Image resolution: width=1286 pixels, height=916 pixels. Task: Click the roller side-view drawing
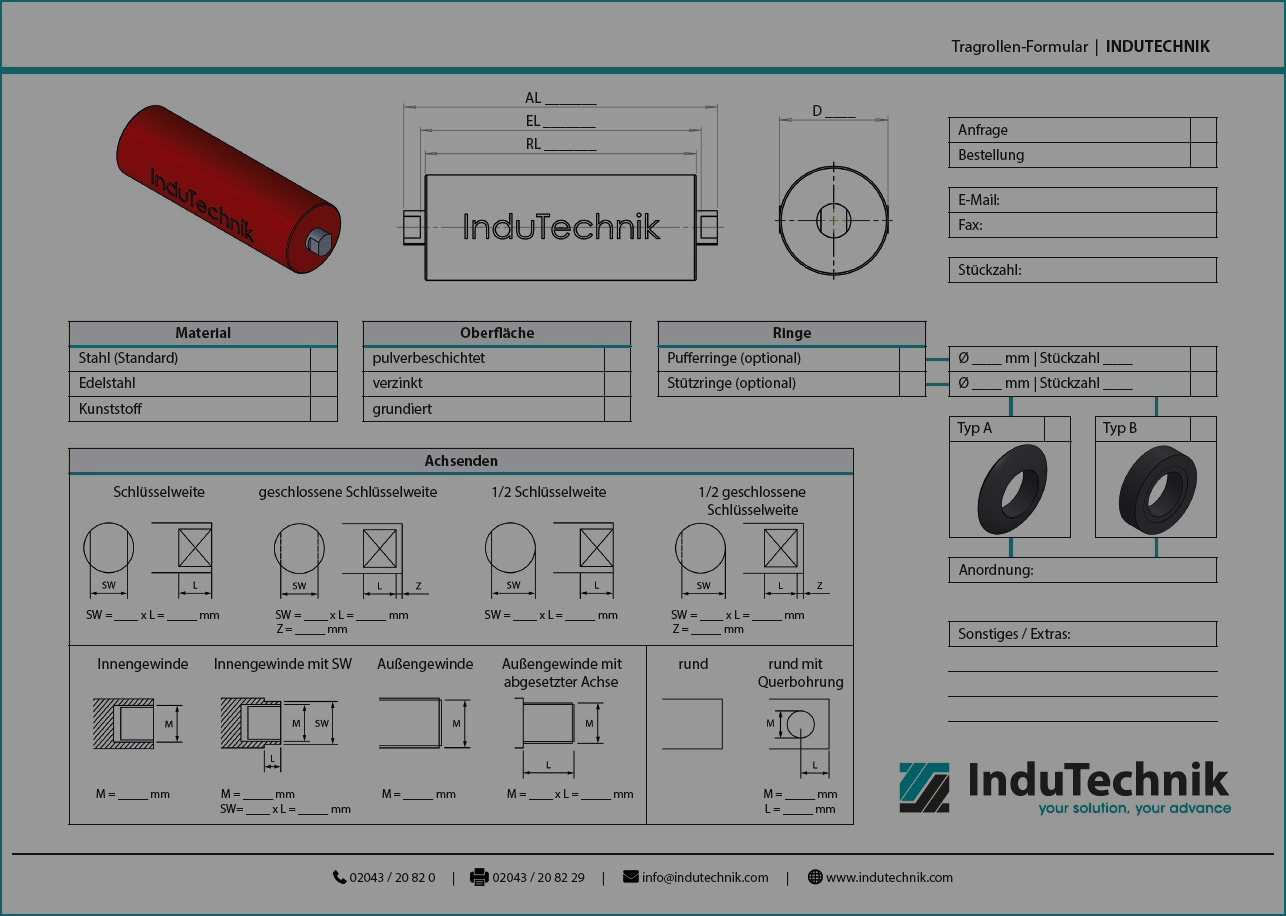pyautogui.click(x=560, y=227)
